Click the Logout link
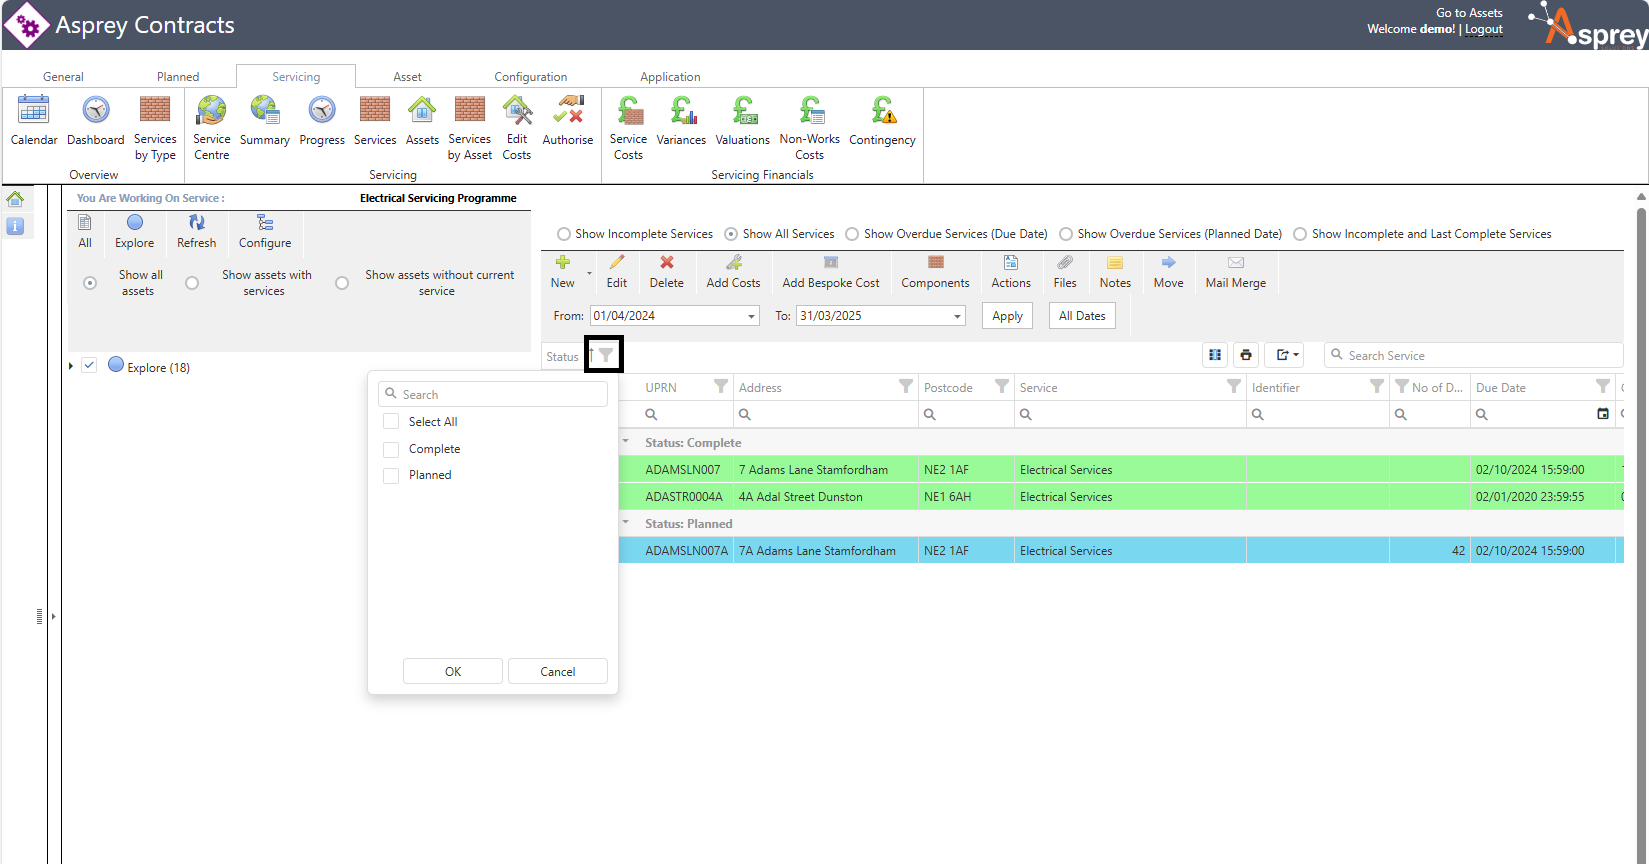1649x864 pixels. pyautogui.click(x=1483, y=30)
